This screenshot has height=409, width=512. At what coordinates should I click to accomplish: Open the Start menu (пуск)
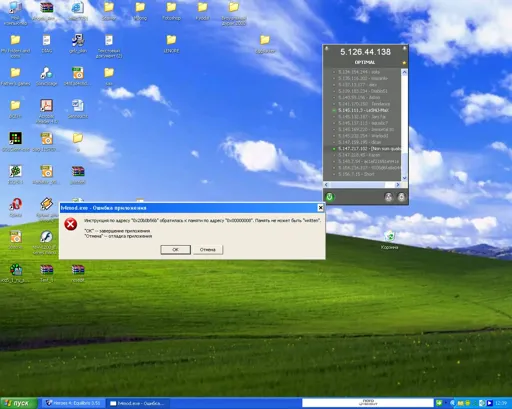pyautogui.click(x=19, y=403)
